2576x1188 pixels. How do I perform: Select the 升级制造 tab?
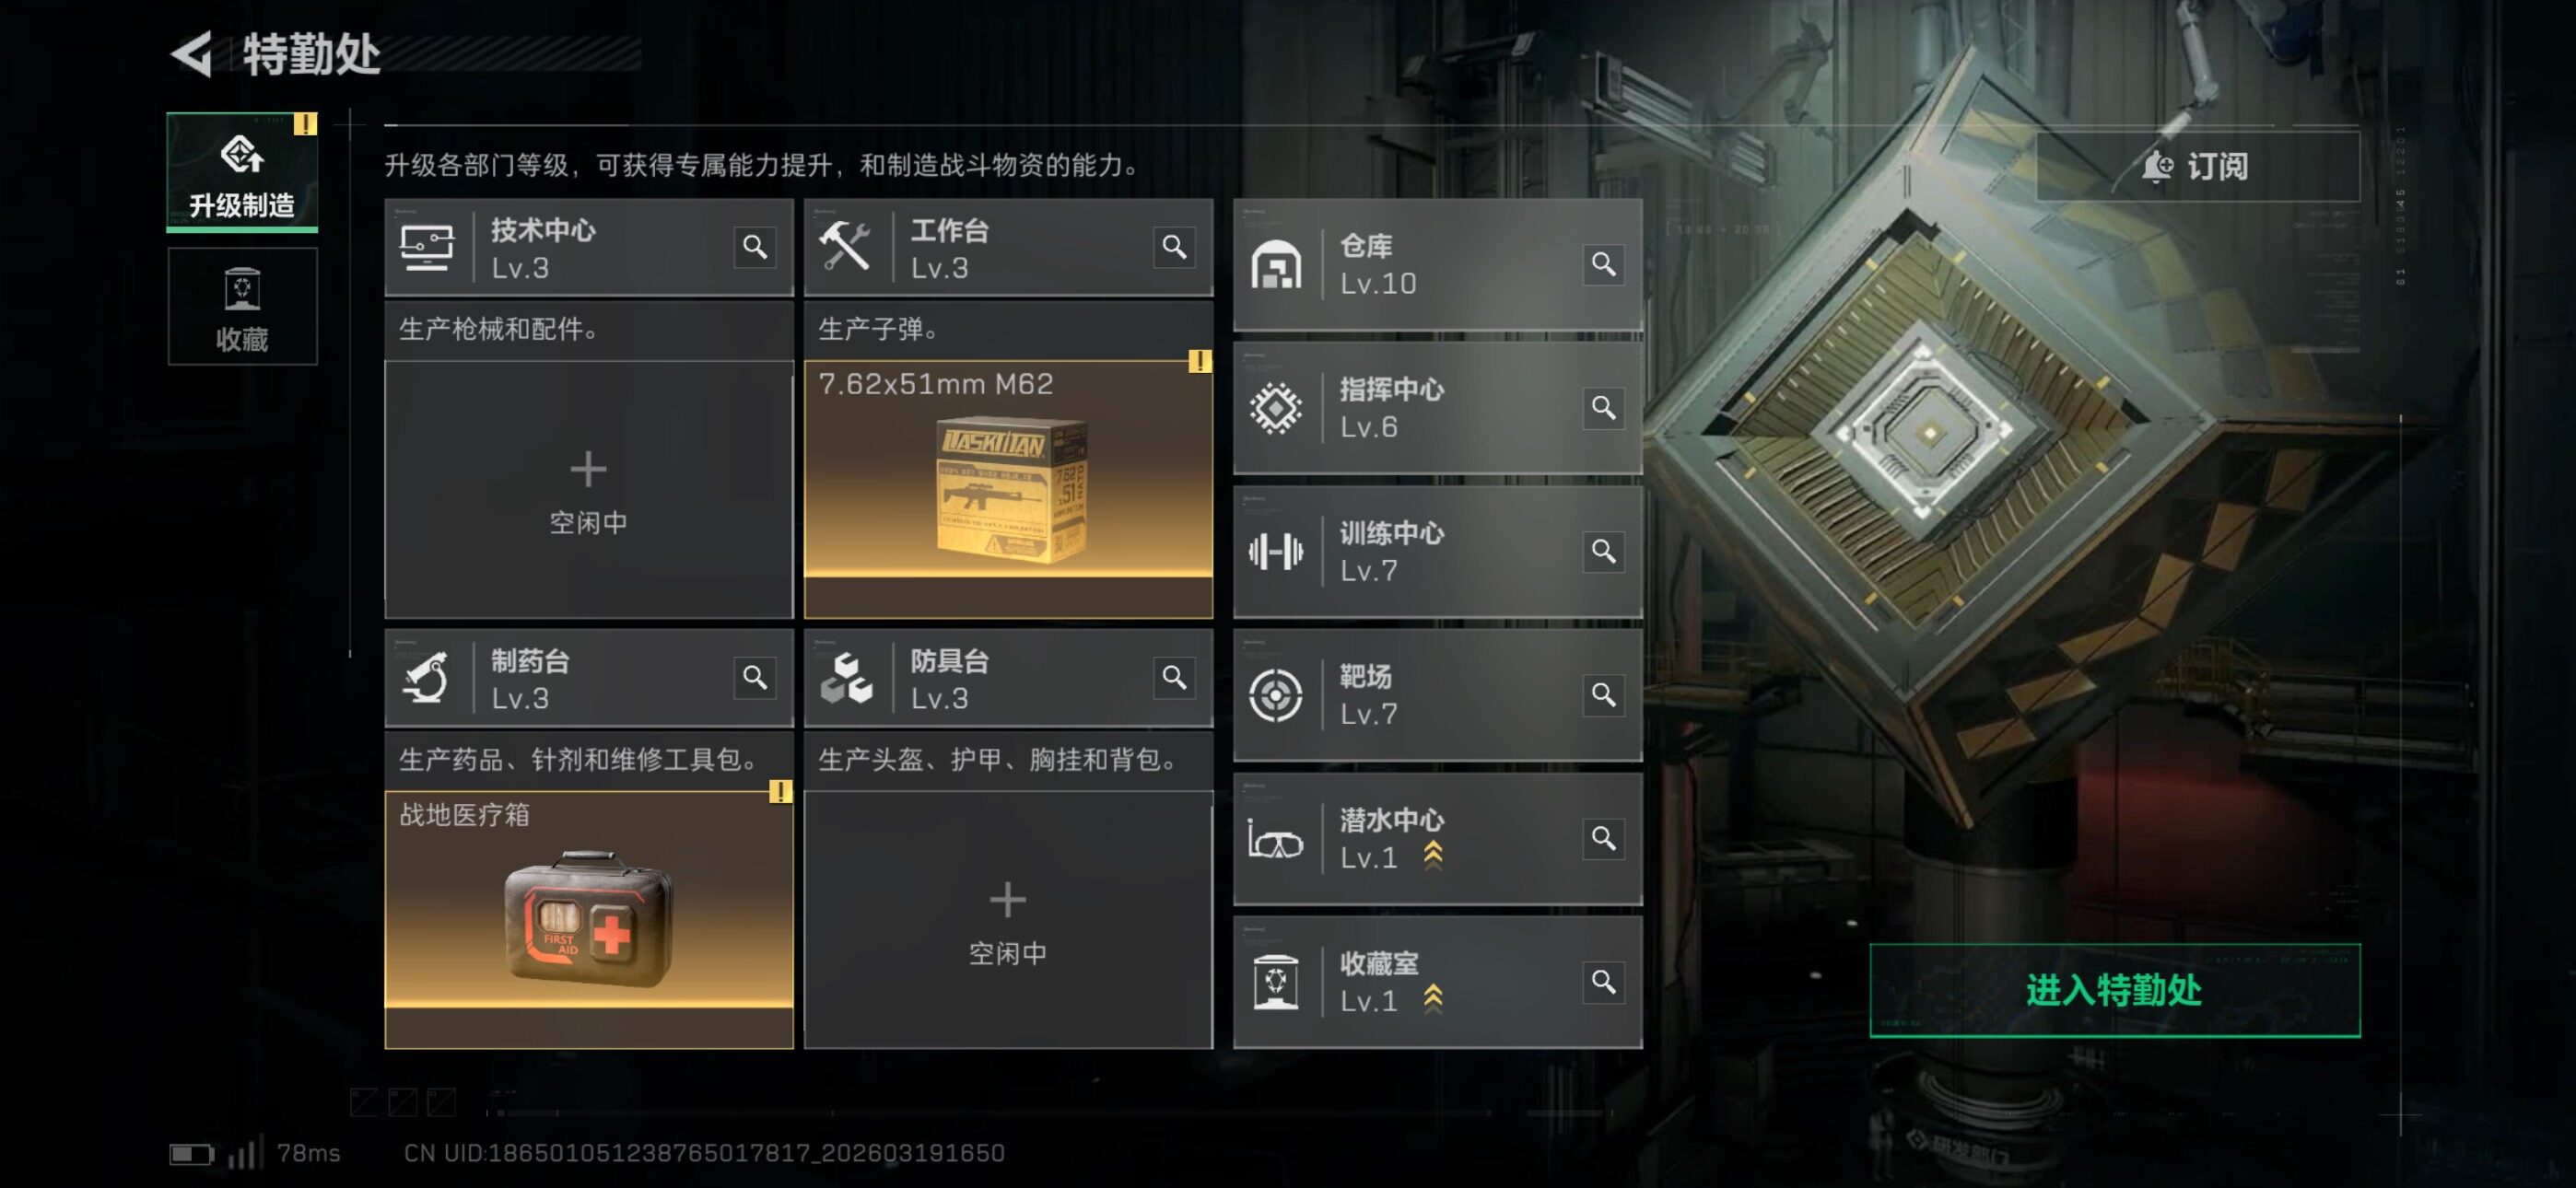pyautogui.click(x=242, y=172)
